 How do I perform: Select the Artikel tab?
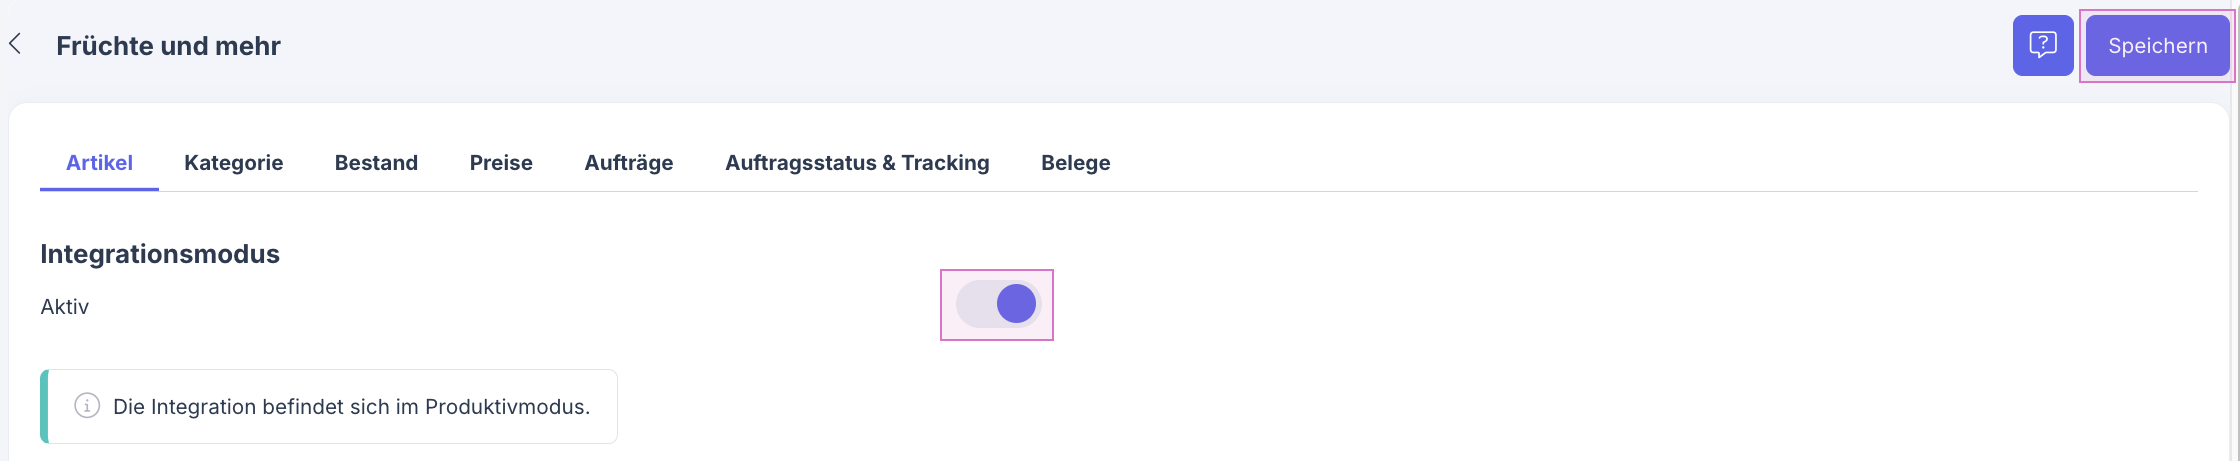(99, 163)
